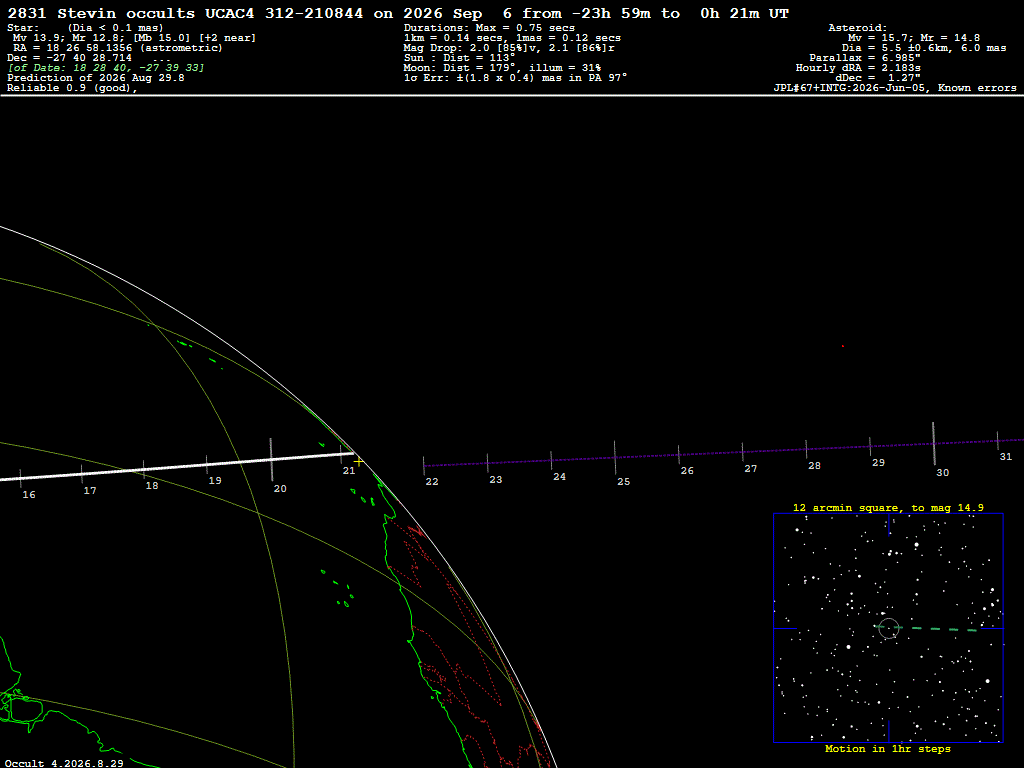The width and height of the screenshot is (1024, 768).
Task: Click the JPL#67+INTG orbit source text
Action: click(849, 88)
